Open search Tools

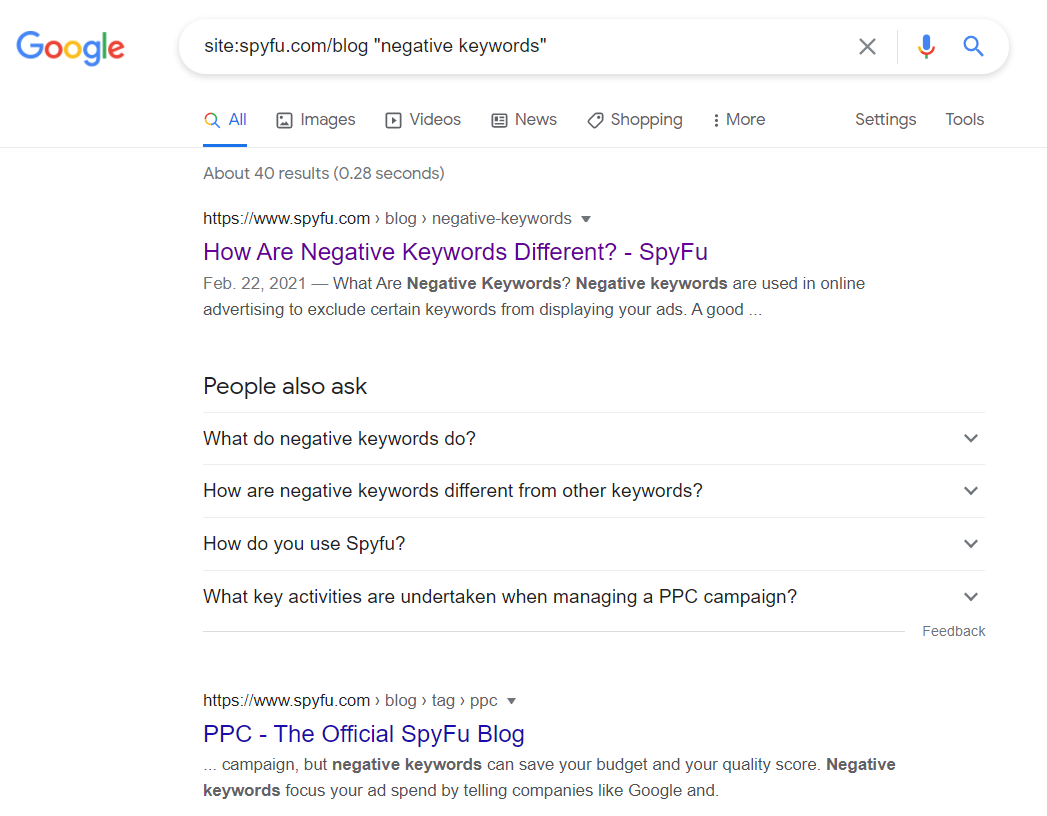[x=964, y=120]
